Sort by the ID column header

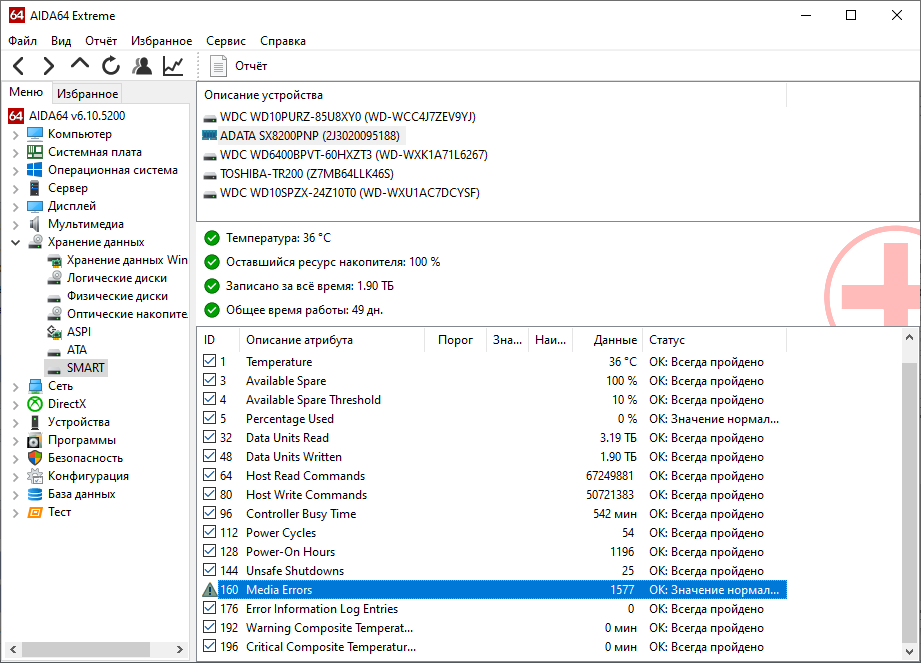point(218,340)
